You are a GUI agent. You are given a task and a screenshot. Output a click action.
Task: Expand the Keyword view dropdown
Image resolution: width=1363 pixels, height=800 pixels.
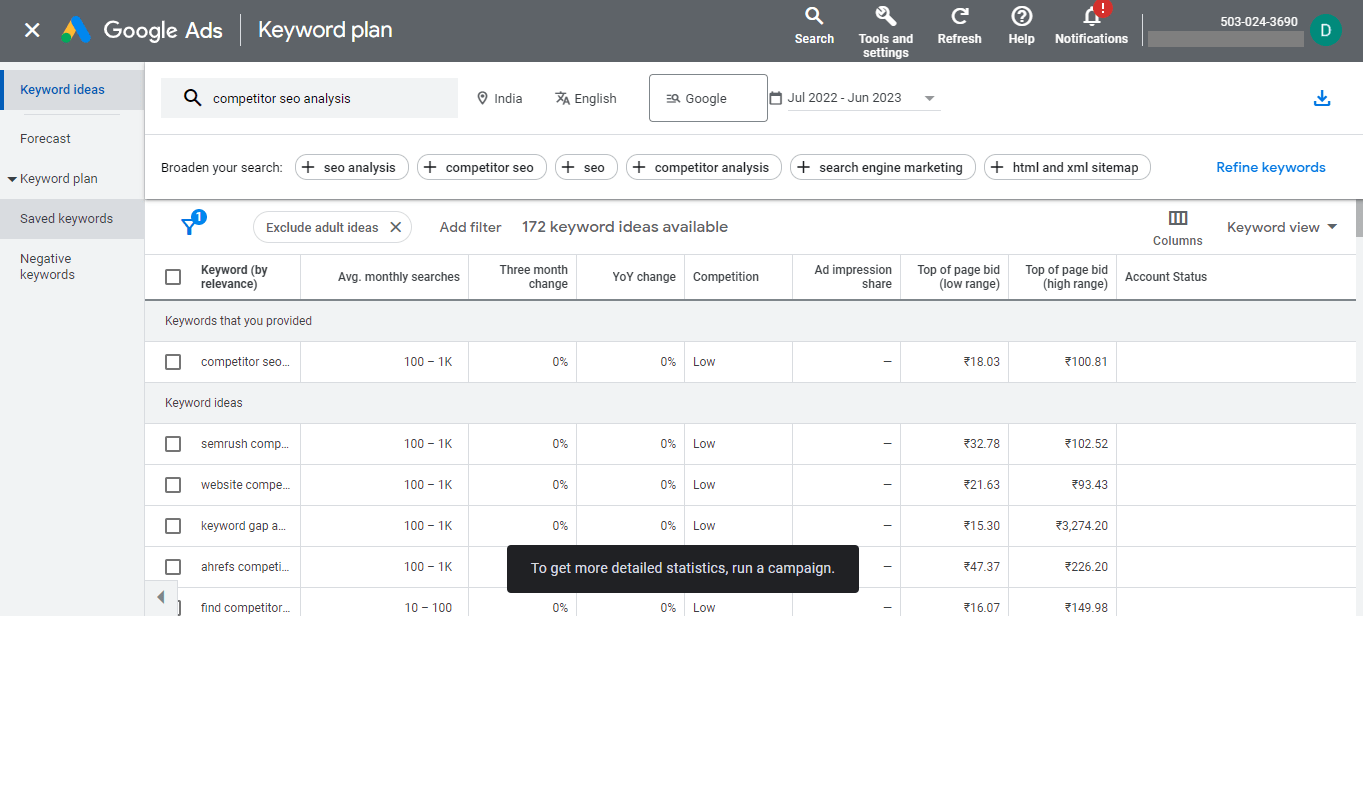tap(1282, 227)
